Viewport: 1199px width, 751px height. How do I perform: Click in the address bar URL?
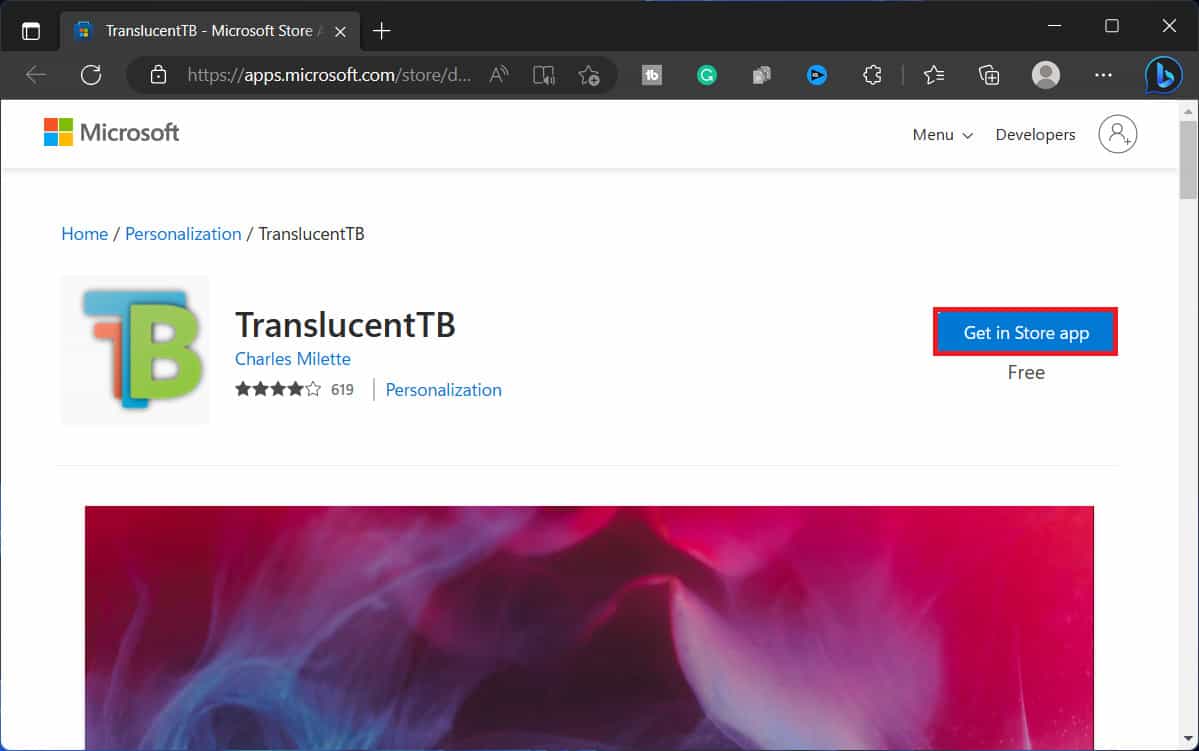pos(329,75)
